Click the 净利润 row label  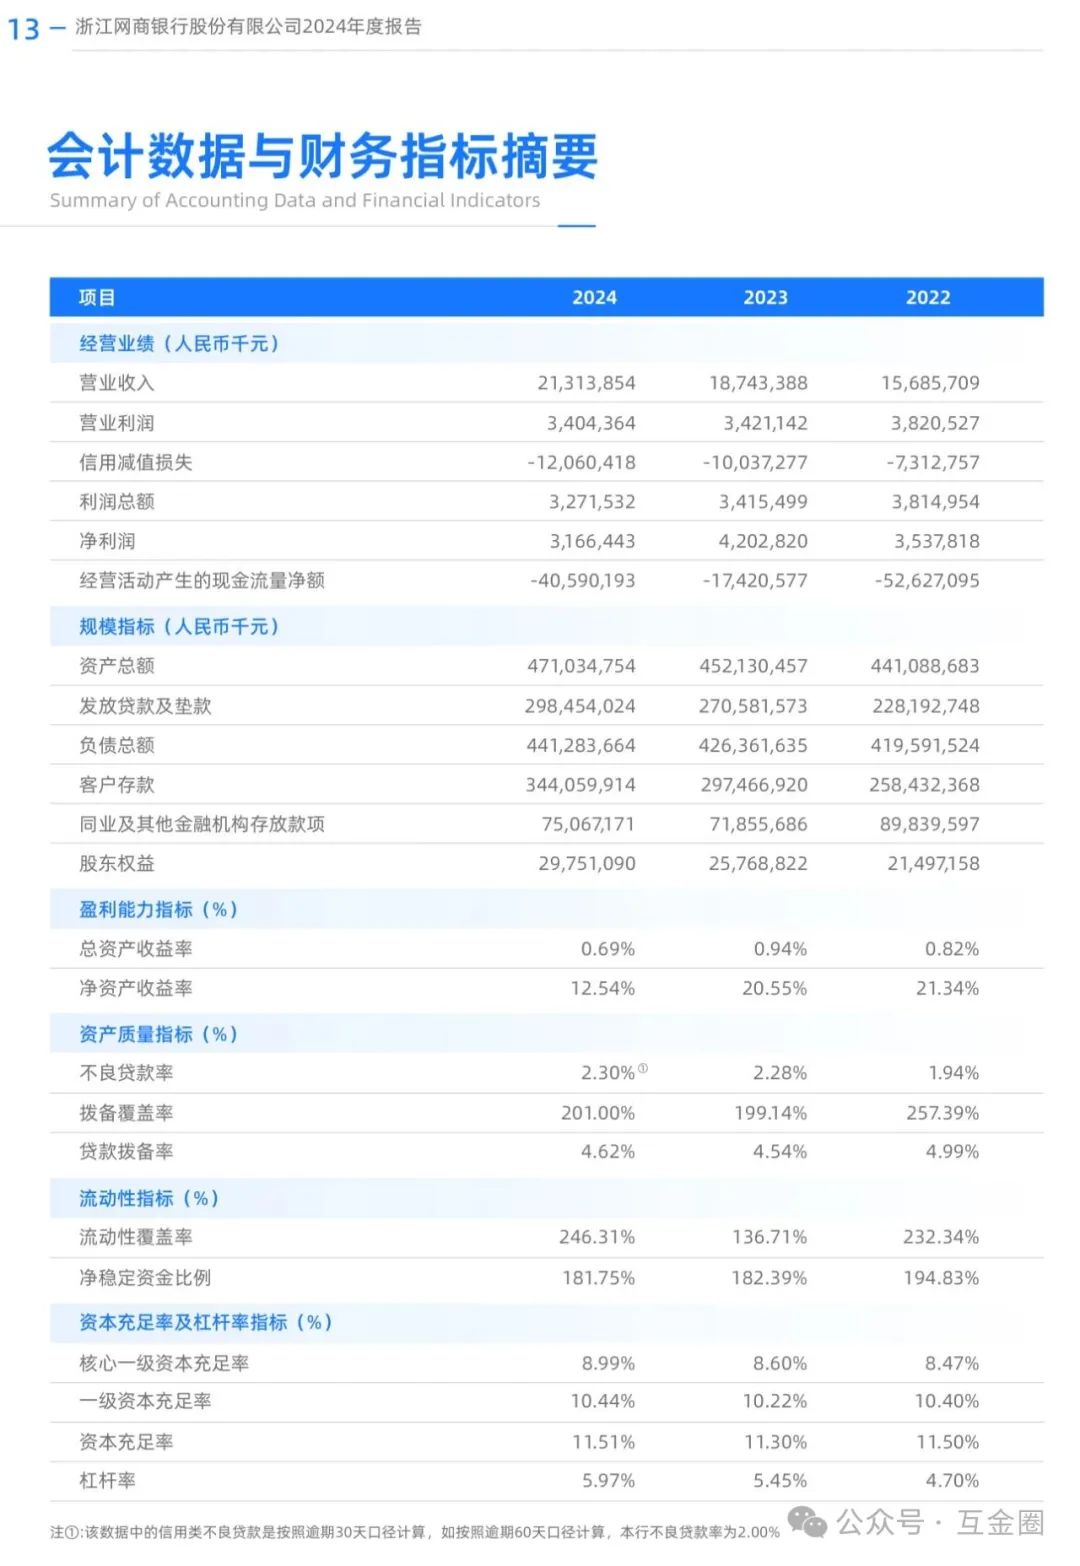click(x=108, y=541)
